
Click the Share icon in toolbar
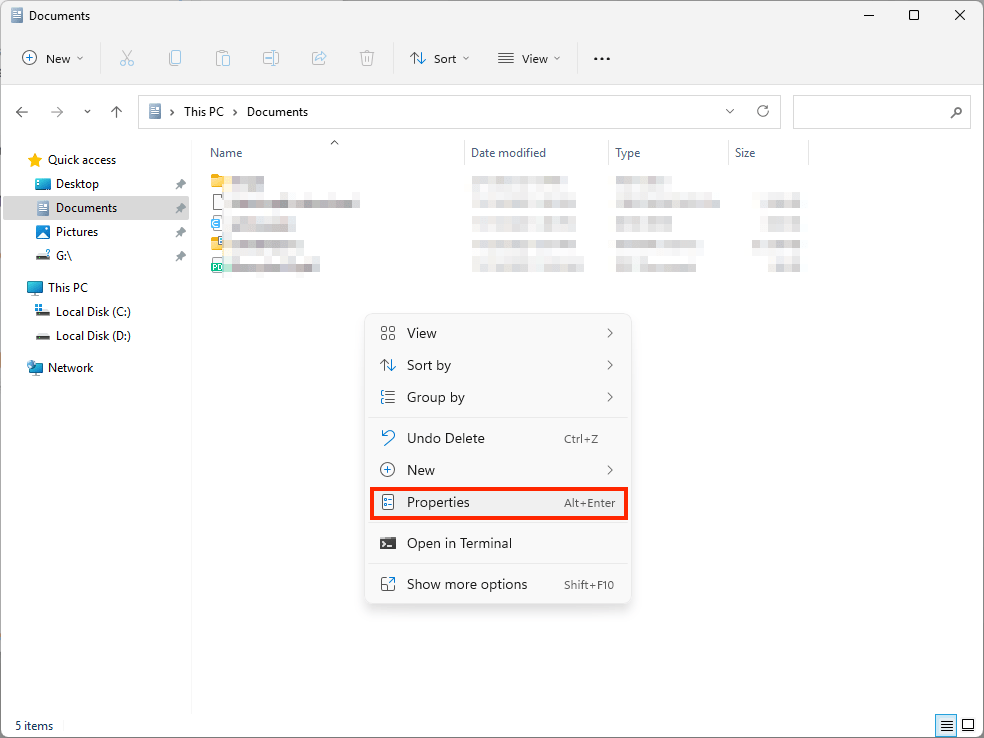pos(319,59)
